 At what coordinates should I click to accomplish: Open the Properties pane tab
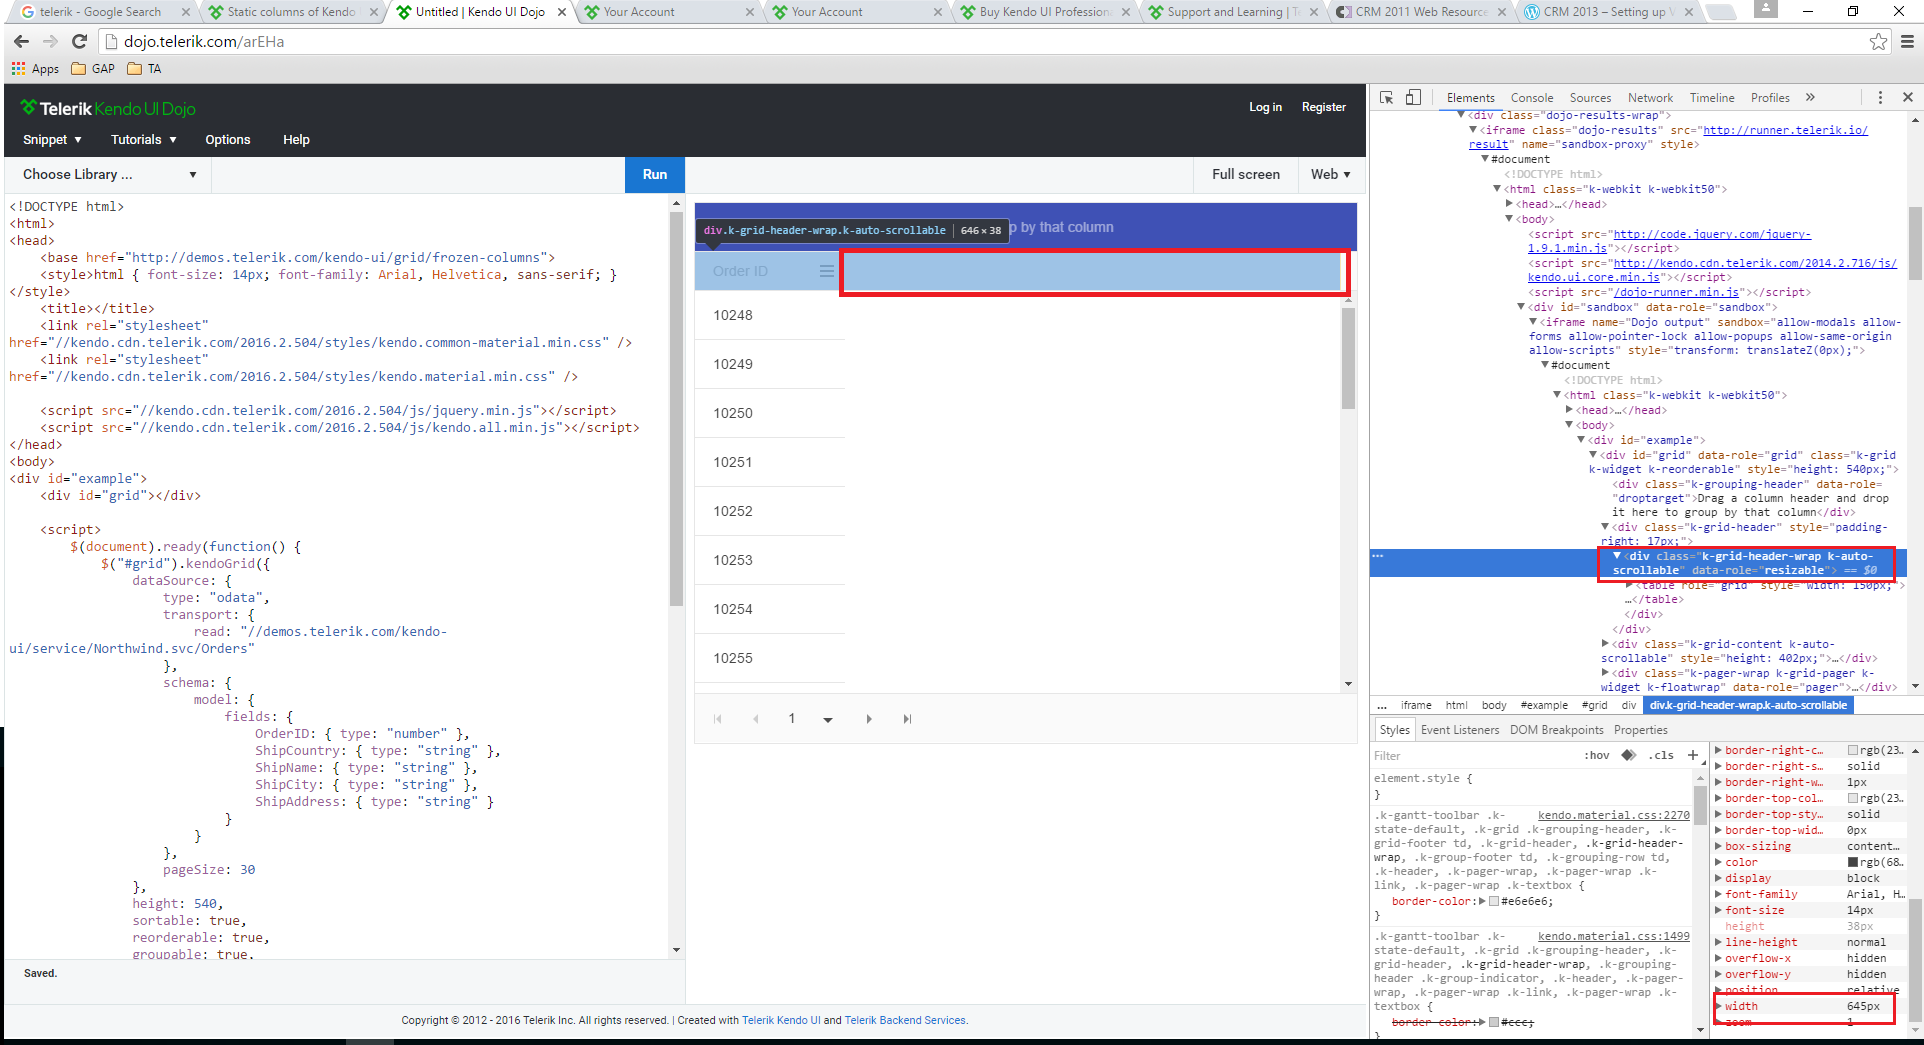point(1641,730)
